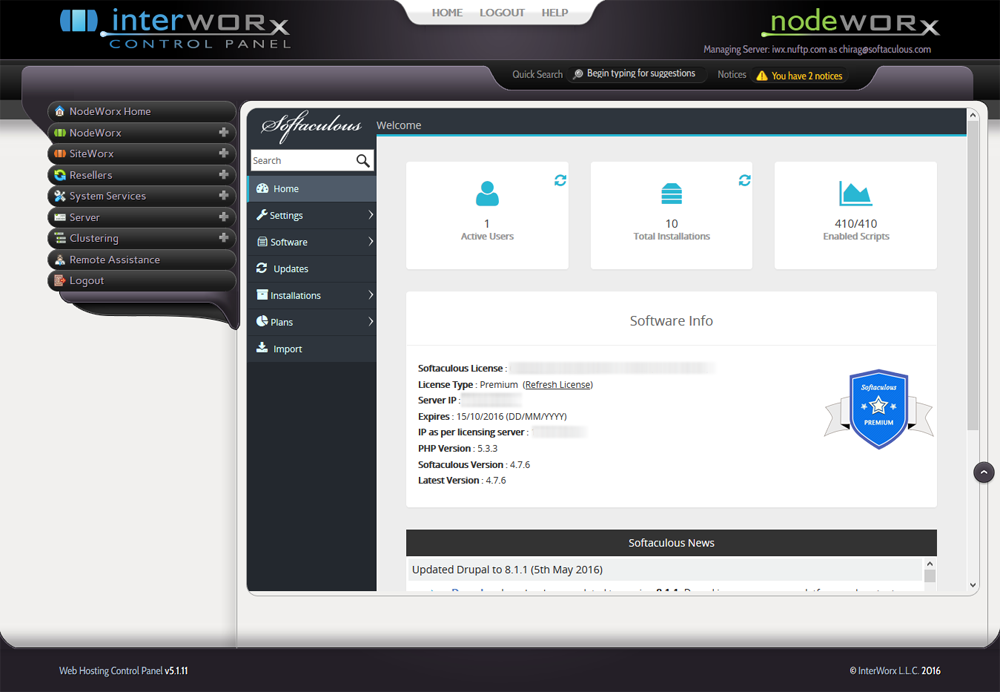Viewport: 1000px width, 692px height.
Task: Expand the SiteWorx menu with plus
Action: 223,153
